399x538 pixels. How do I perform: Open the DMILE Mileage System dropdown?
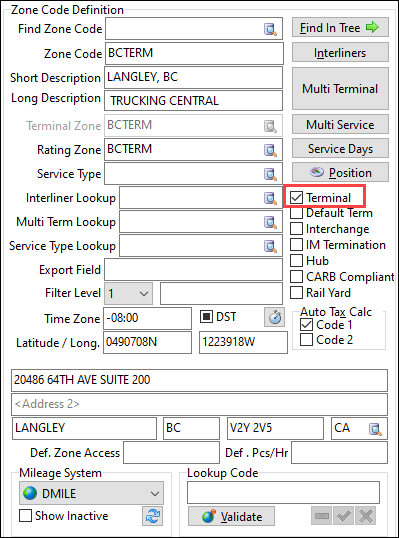(x=91, y=493)
